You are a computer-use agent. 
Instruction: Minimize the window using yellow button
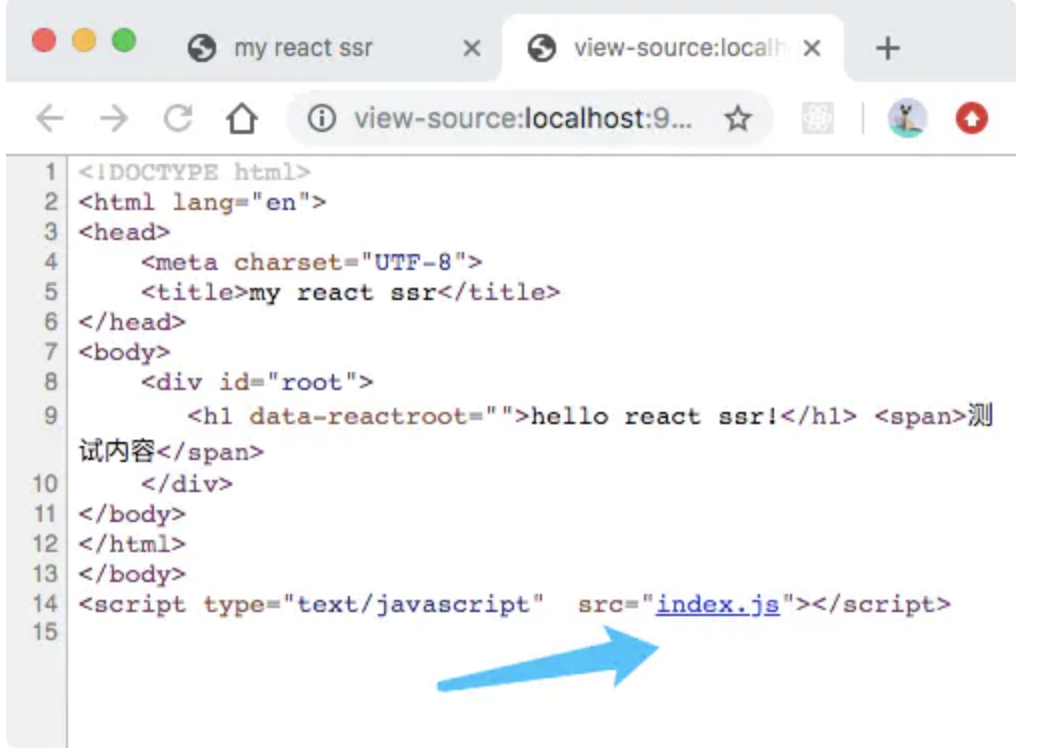point(84,41)
